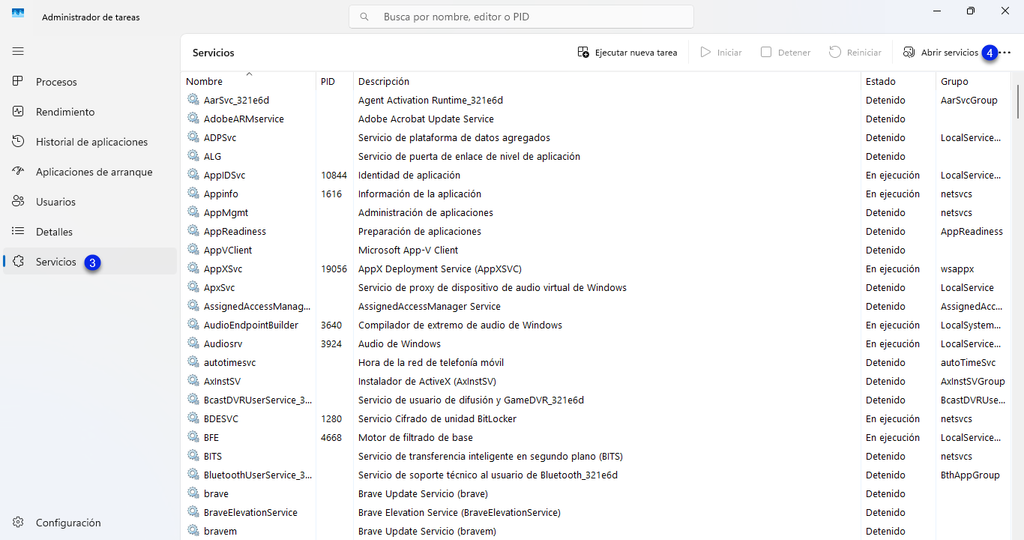Viewport: 1024px width, 540px height.
Task: Click the ALG service icon
Action: (193, 155)
